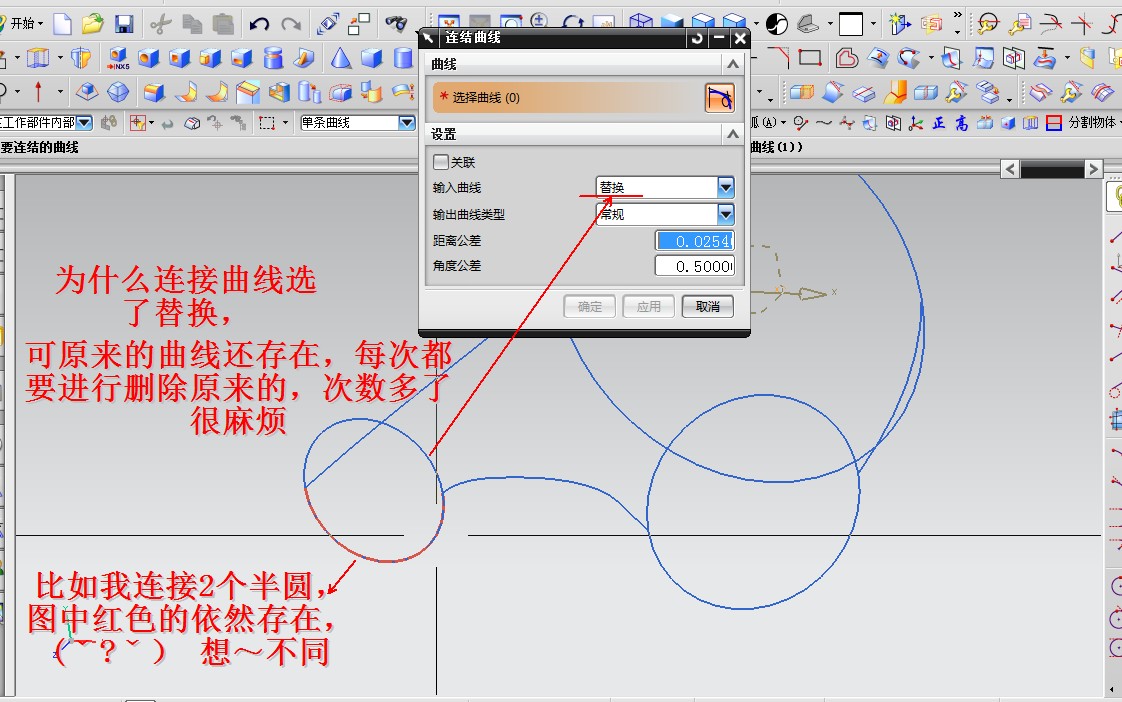Screen dimensions: 1122x702
Task: Click the WCS coordinate axes icon
Action: click(915, 123)
